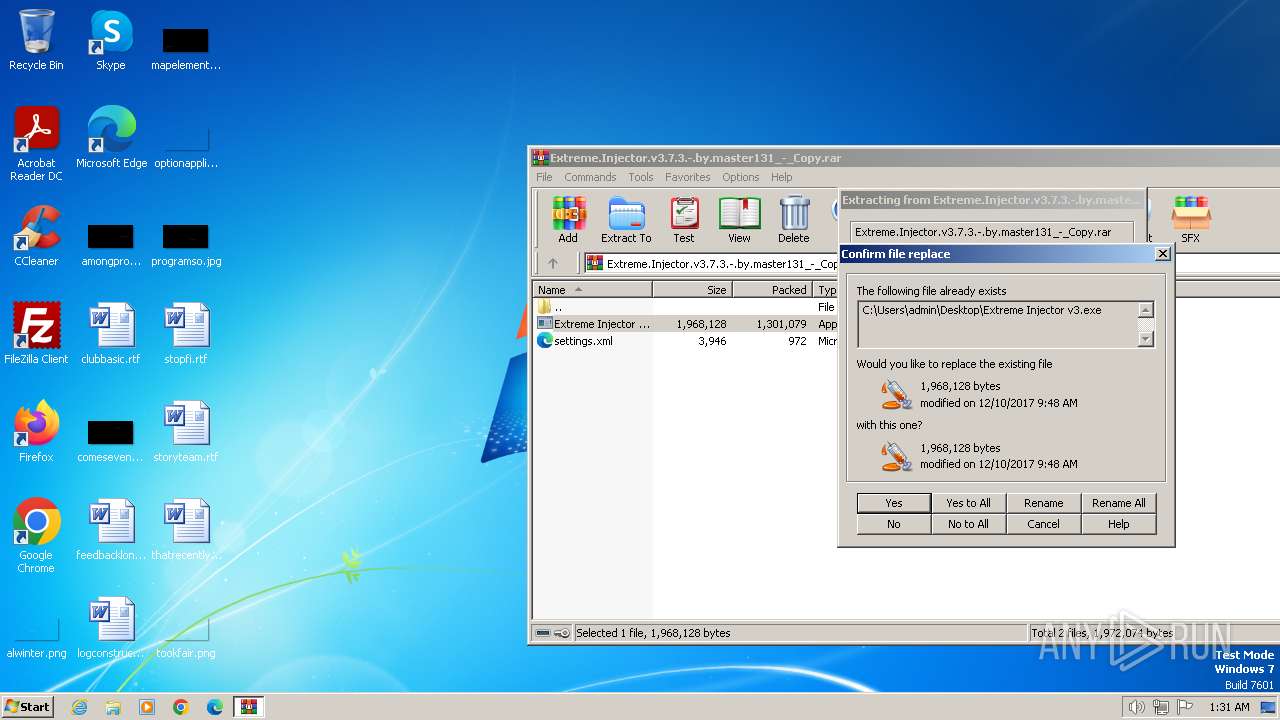Click the Rename All button
Image resolution: width=1280 pixels, height=720 pixels.
click(x=1119, y=503)
